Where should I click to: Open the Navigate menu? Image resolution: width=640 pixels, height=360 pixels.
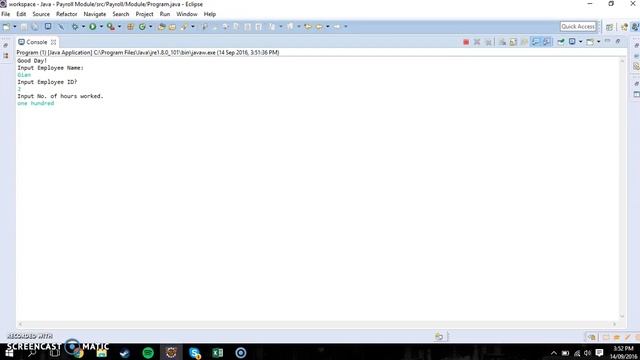[x=95, y=14]
